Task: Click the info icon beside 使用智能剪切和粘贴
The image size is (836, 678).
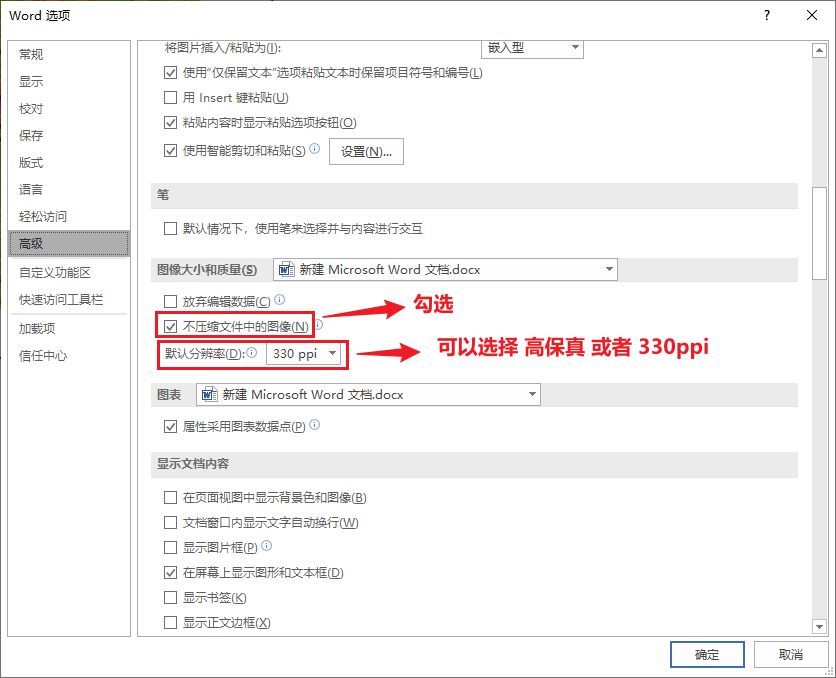Action: coord(315,149)
